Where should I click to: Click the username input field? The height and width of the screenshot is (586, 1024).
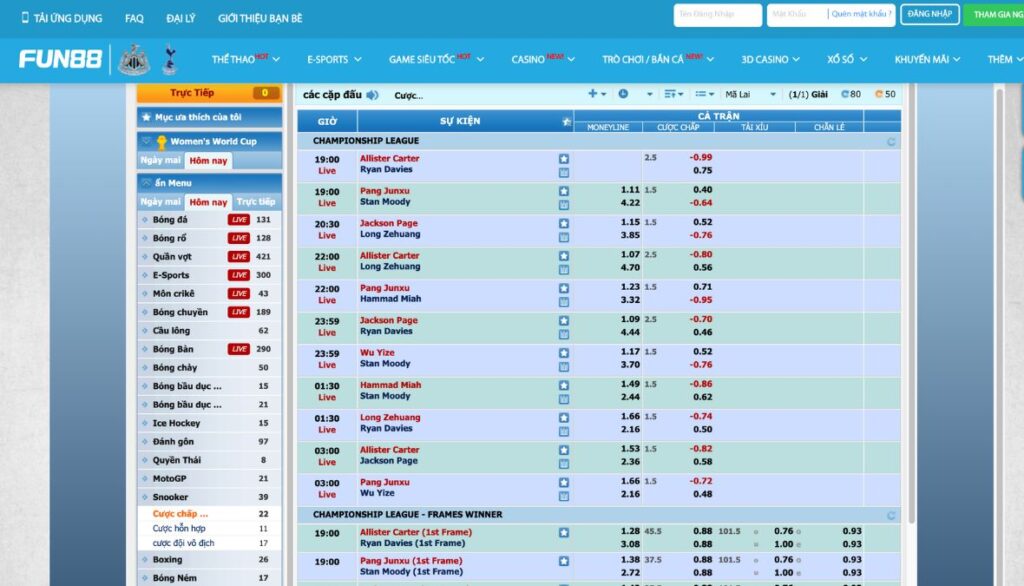(717, 14)
